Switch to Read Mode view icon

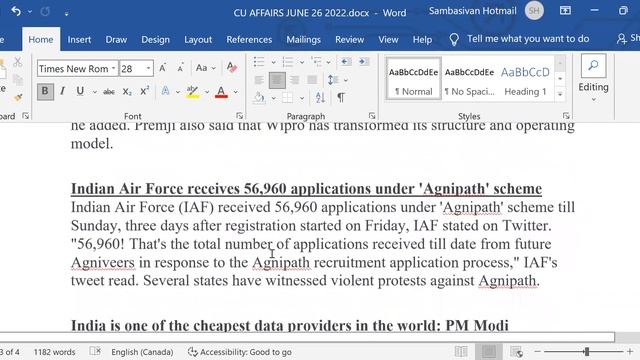pyautogui.click(x=461, y=351)
